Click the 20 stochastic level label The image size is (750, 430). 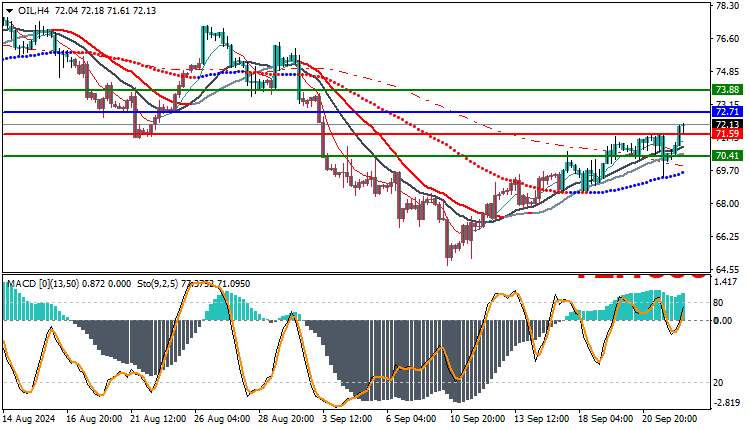coord(718,383)
